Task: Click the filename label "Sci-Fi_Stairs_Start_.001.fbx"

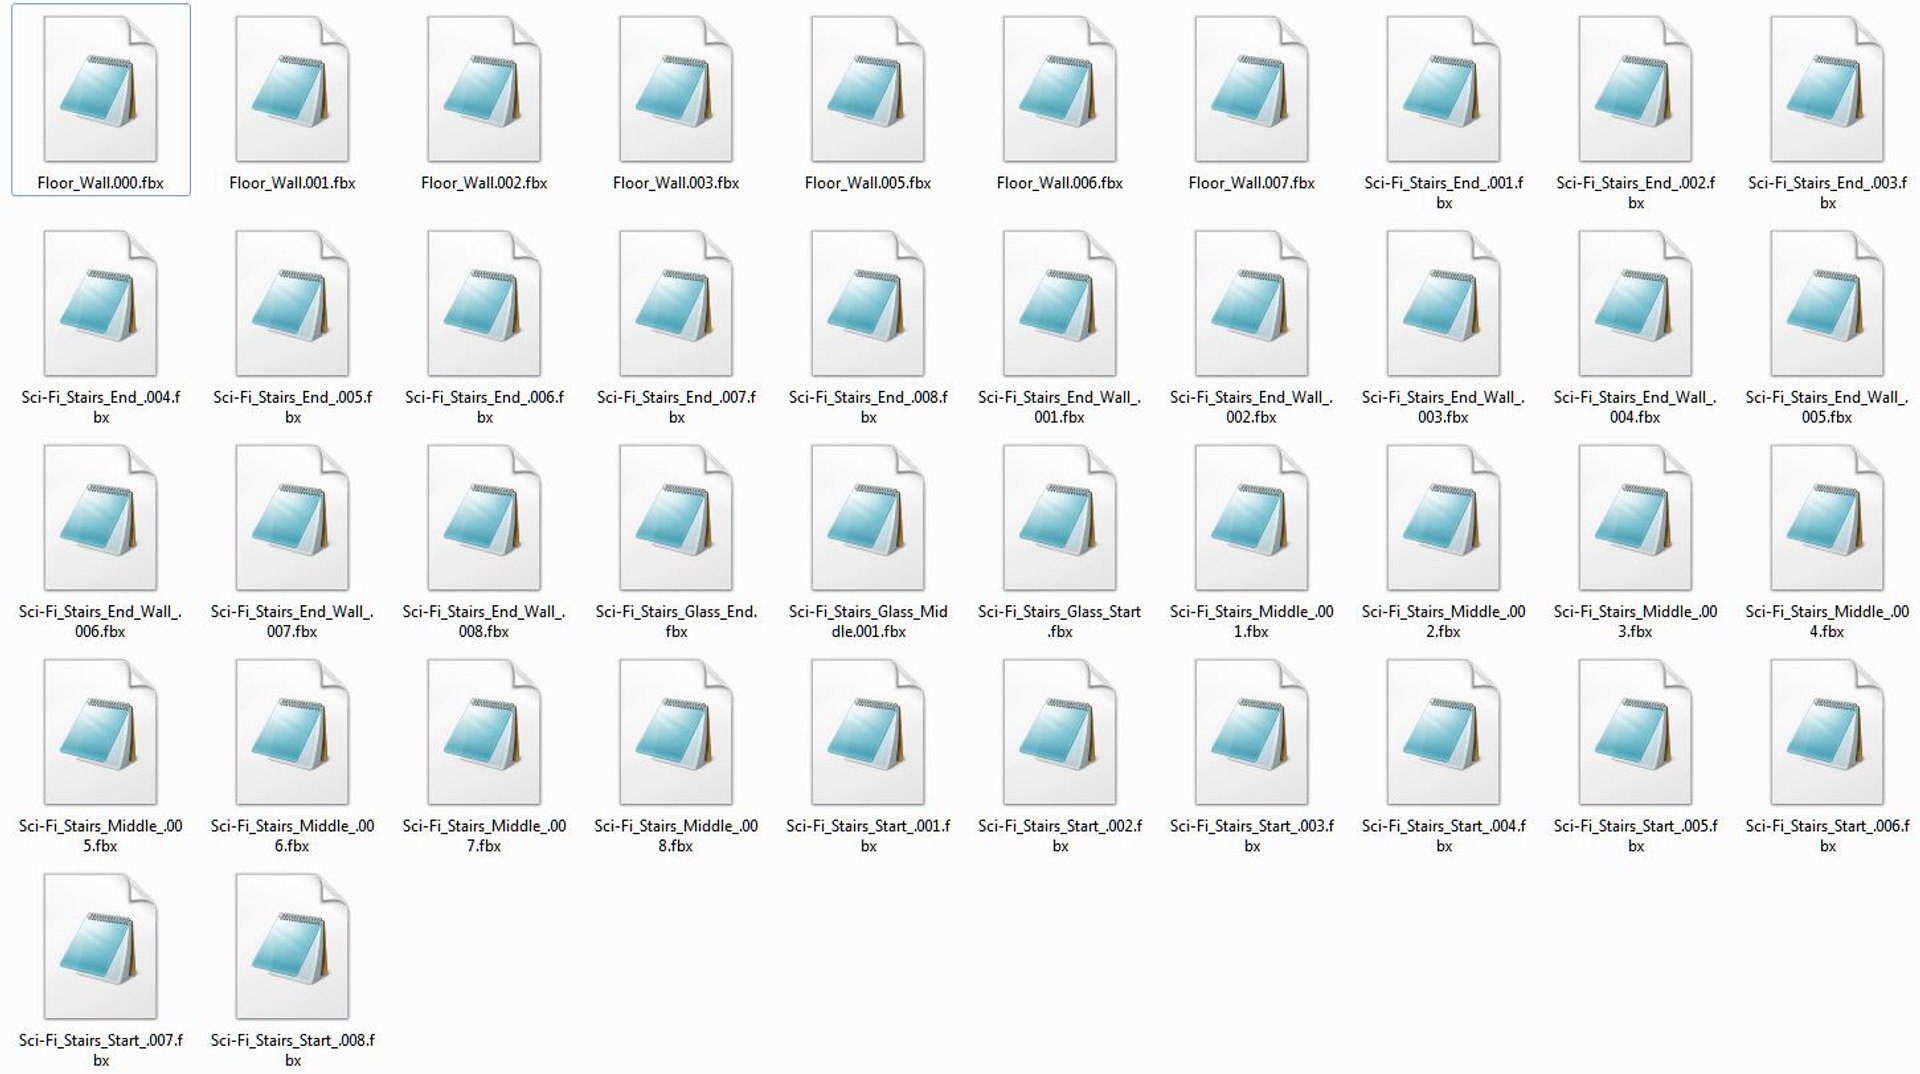Action: (x=868, y=836)
